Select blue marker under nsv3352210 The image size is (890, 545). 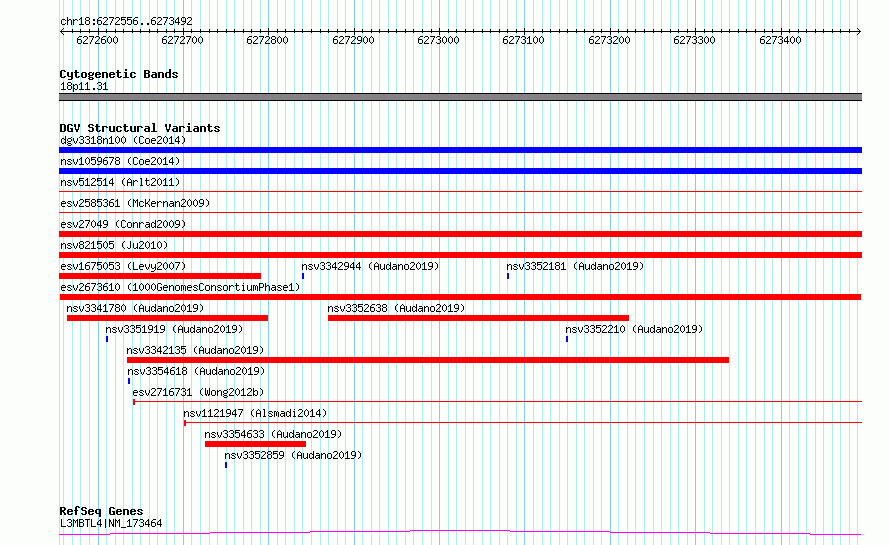(x=567, y=339)
